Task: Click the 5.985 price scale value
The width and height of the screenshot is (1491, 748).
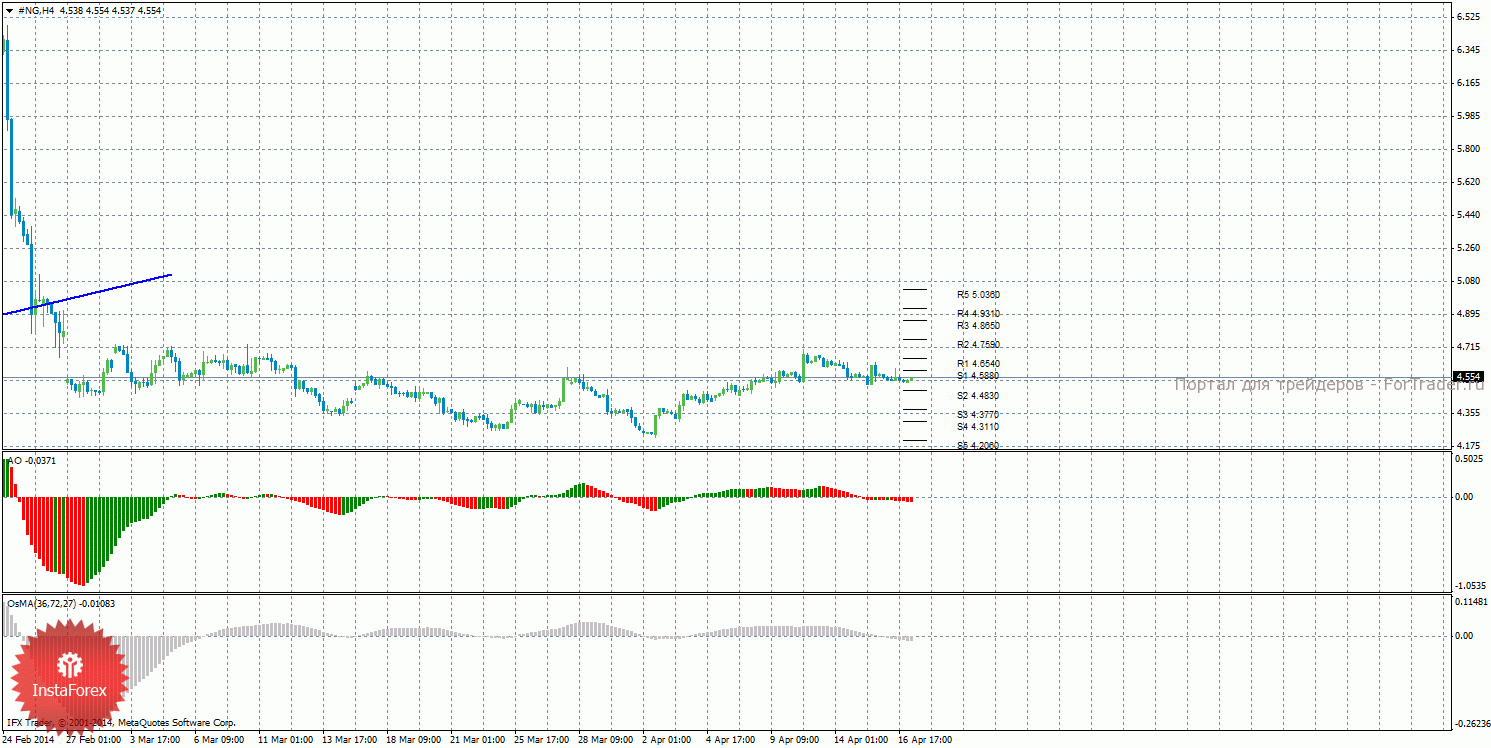Action: point(1468,116)
